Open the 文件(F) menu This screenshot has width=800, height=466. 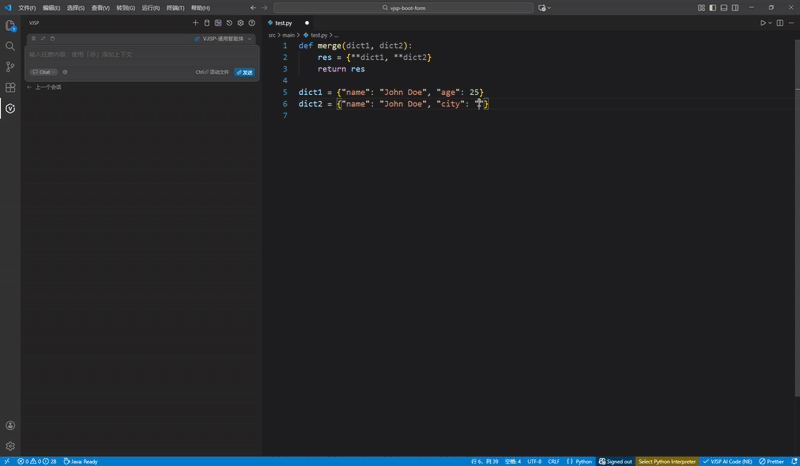(x=27, y=7)
